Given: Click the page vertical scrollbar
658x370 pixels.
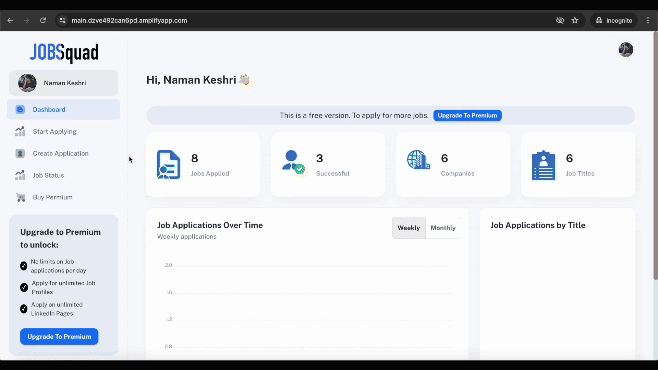Looking at the screenshot, I should pos(655,155).
